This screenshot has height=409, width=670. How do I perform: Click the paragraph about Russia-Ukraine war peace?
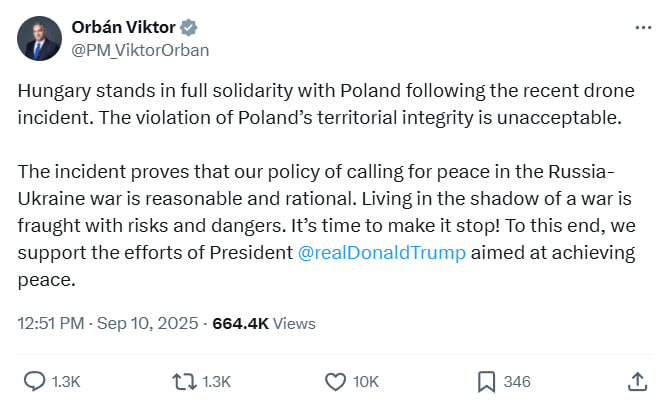click(327, 226)
